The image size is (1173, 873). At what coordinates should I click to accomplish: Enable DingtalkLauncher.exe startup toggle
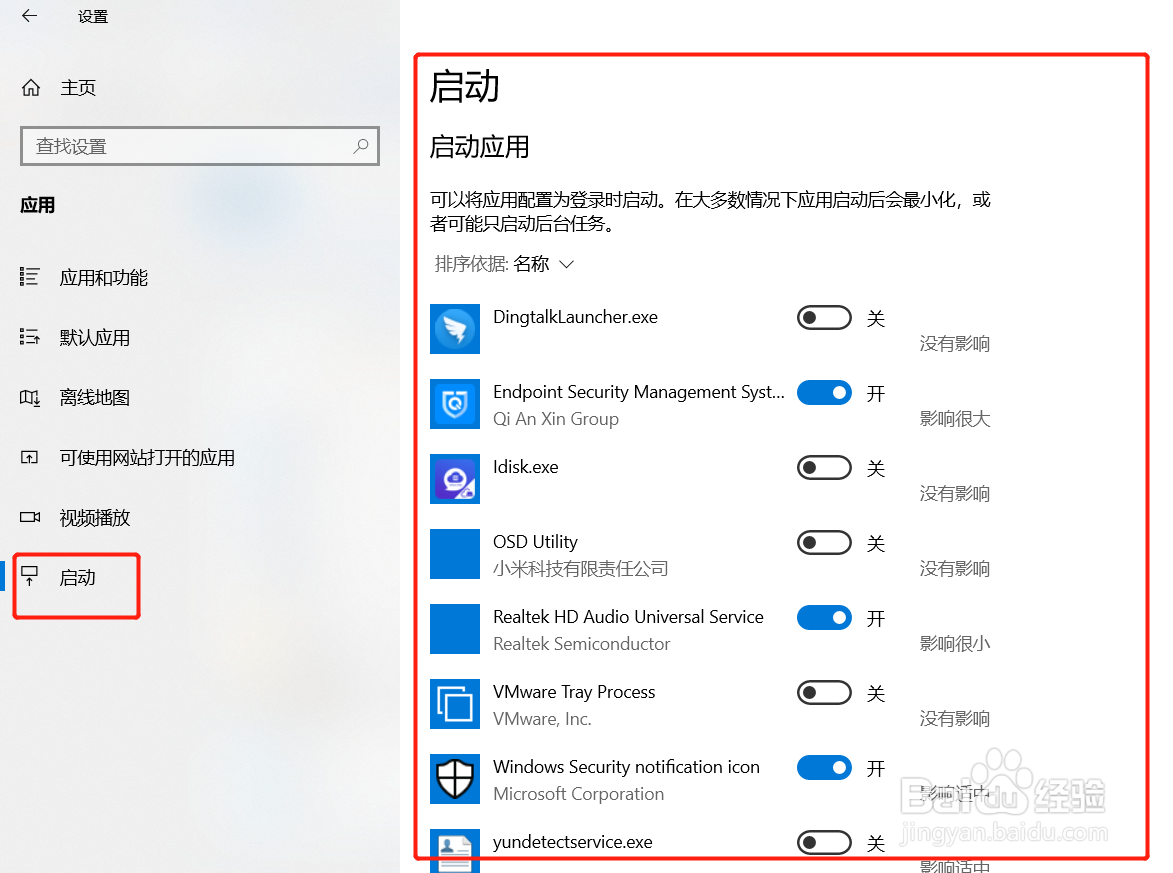point(824,318)
